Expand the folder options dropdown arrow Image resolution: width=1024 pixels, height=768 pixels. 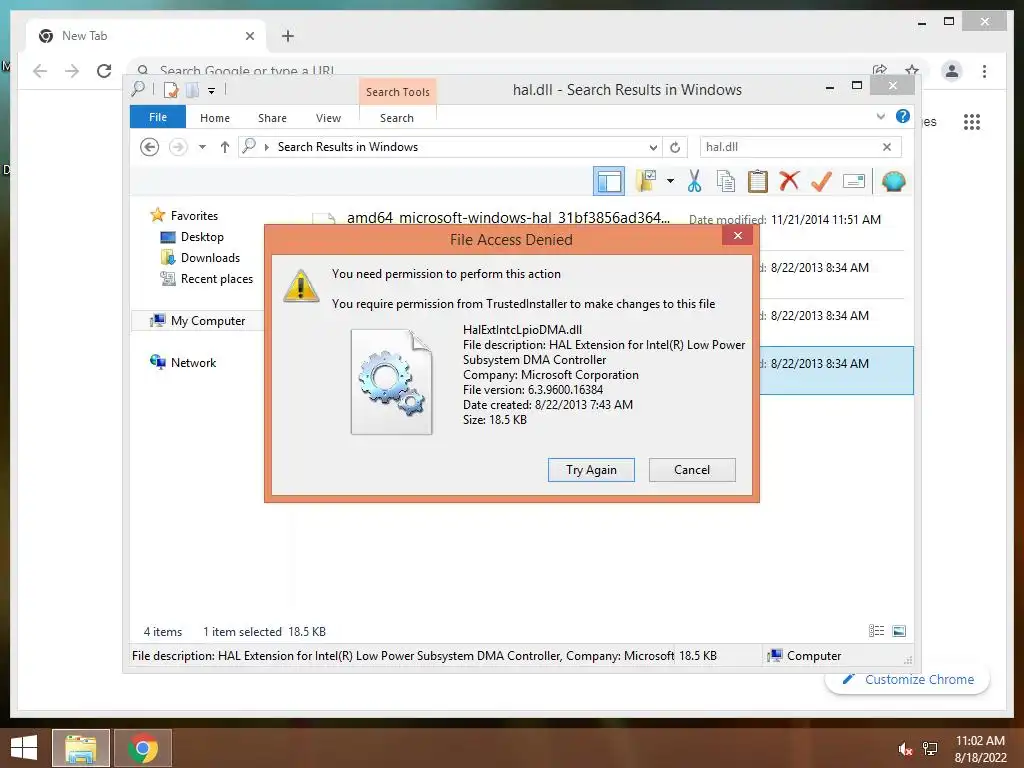[x=670, y=181]
